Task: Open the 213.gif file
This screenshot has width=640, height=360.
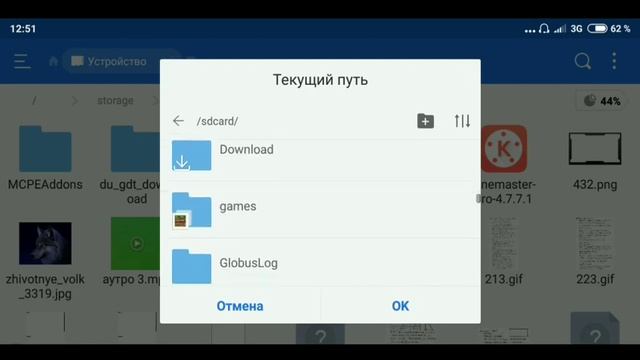Action: (x=504, y=252)
